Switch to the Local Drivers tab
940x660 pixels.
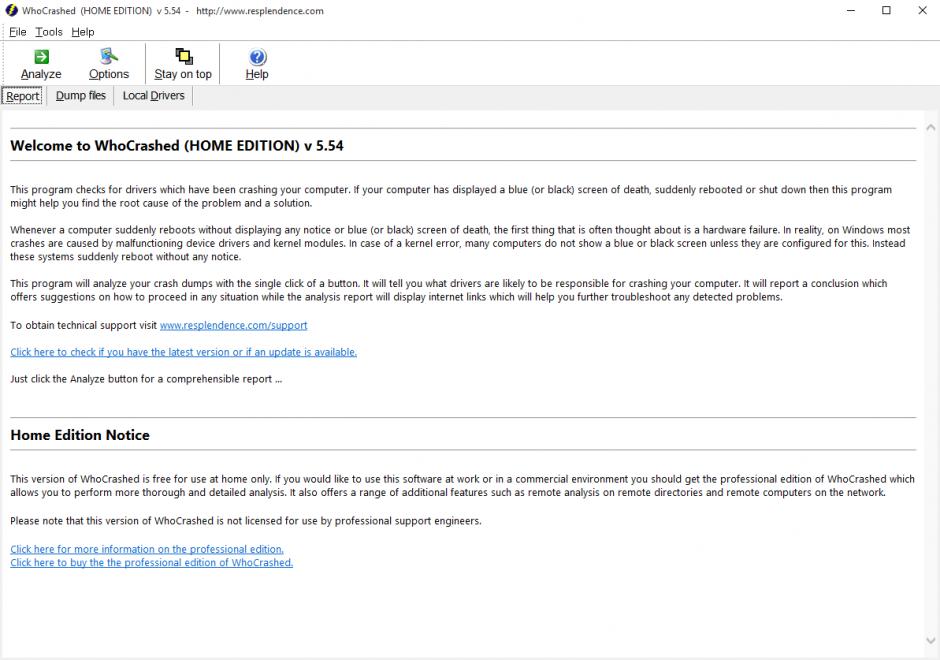tap(153, 96)
